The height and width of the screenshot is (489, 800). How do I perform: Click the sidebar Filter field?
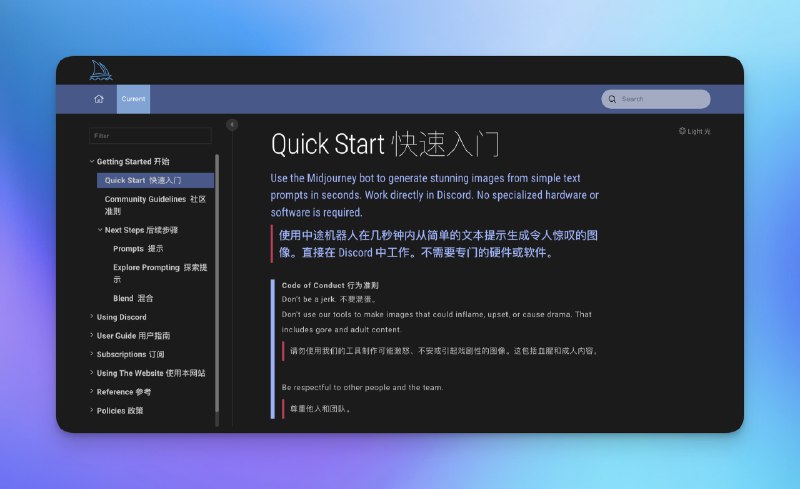pyautogui.click(x=150, y=136)
